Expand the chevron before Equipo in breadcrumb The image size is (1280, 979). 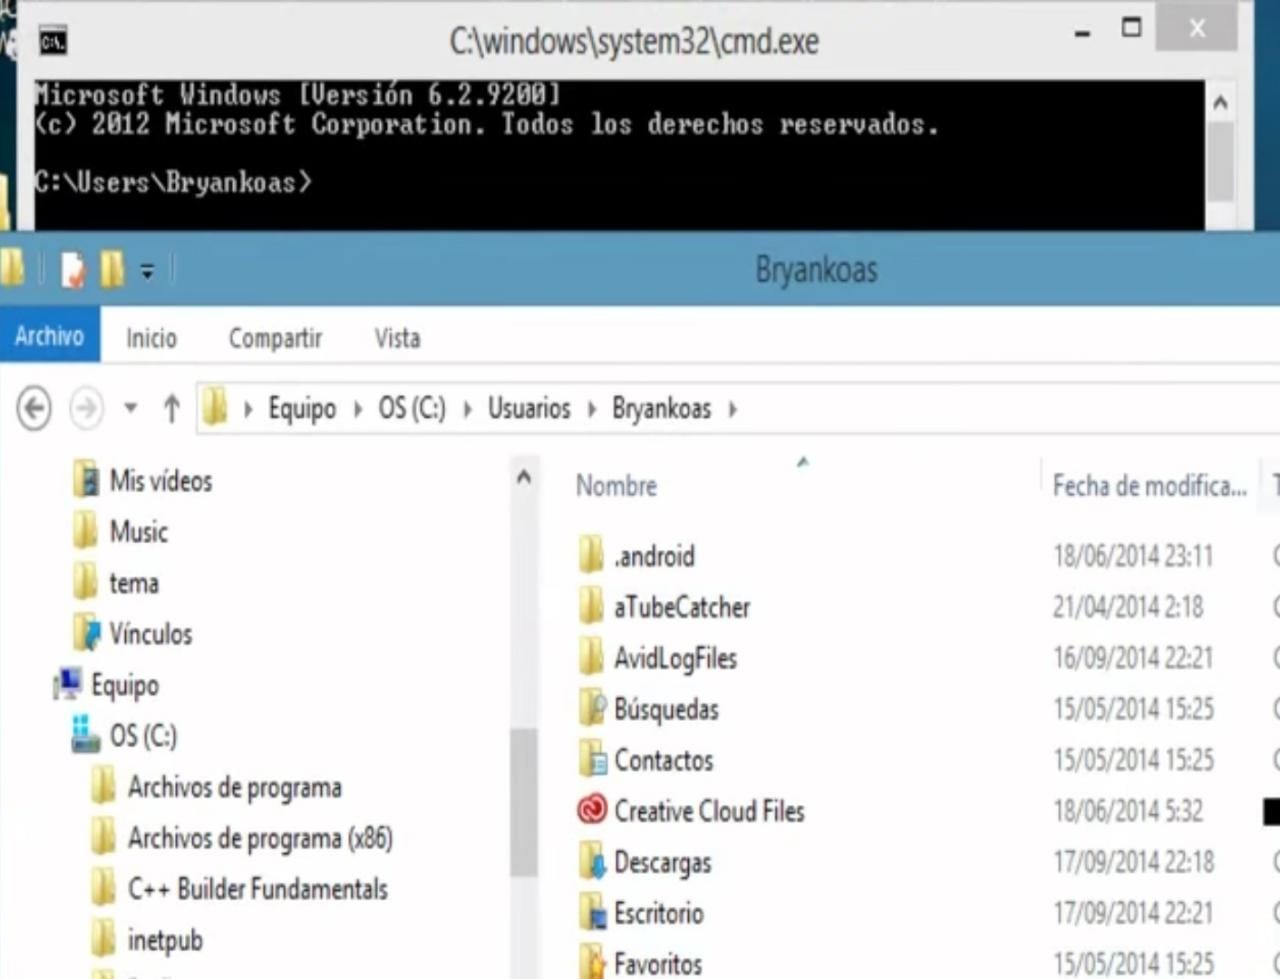pyautogui.click(x=247, y=409)
